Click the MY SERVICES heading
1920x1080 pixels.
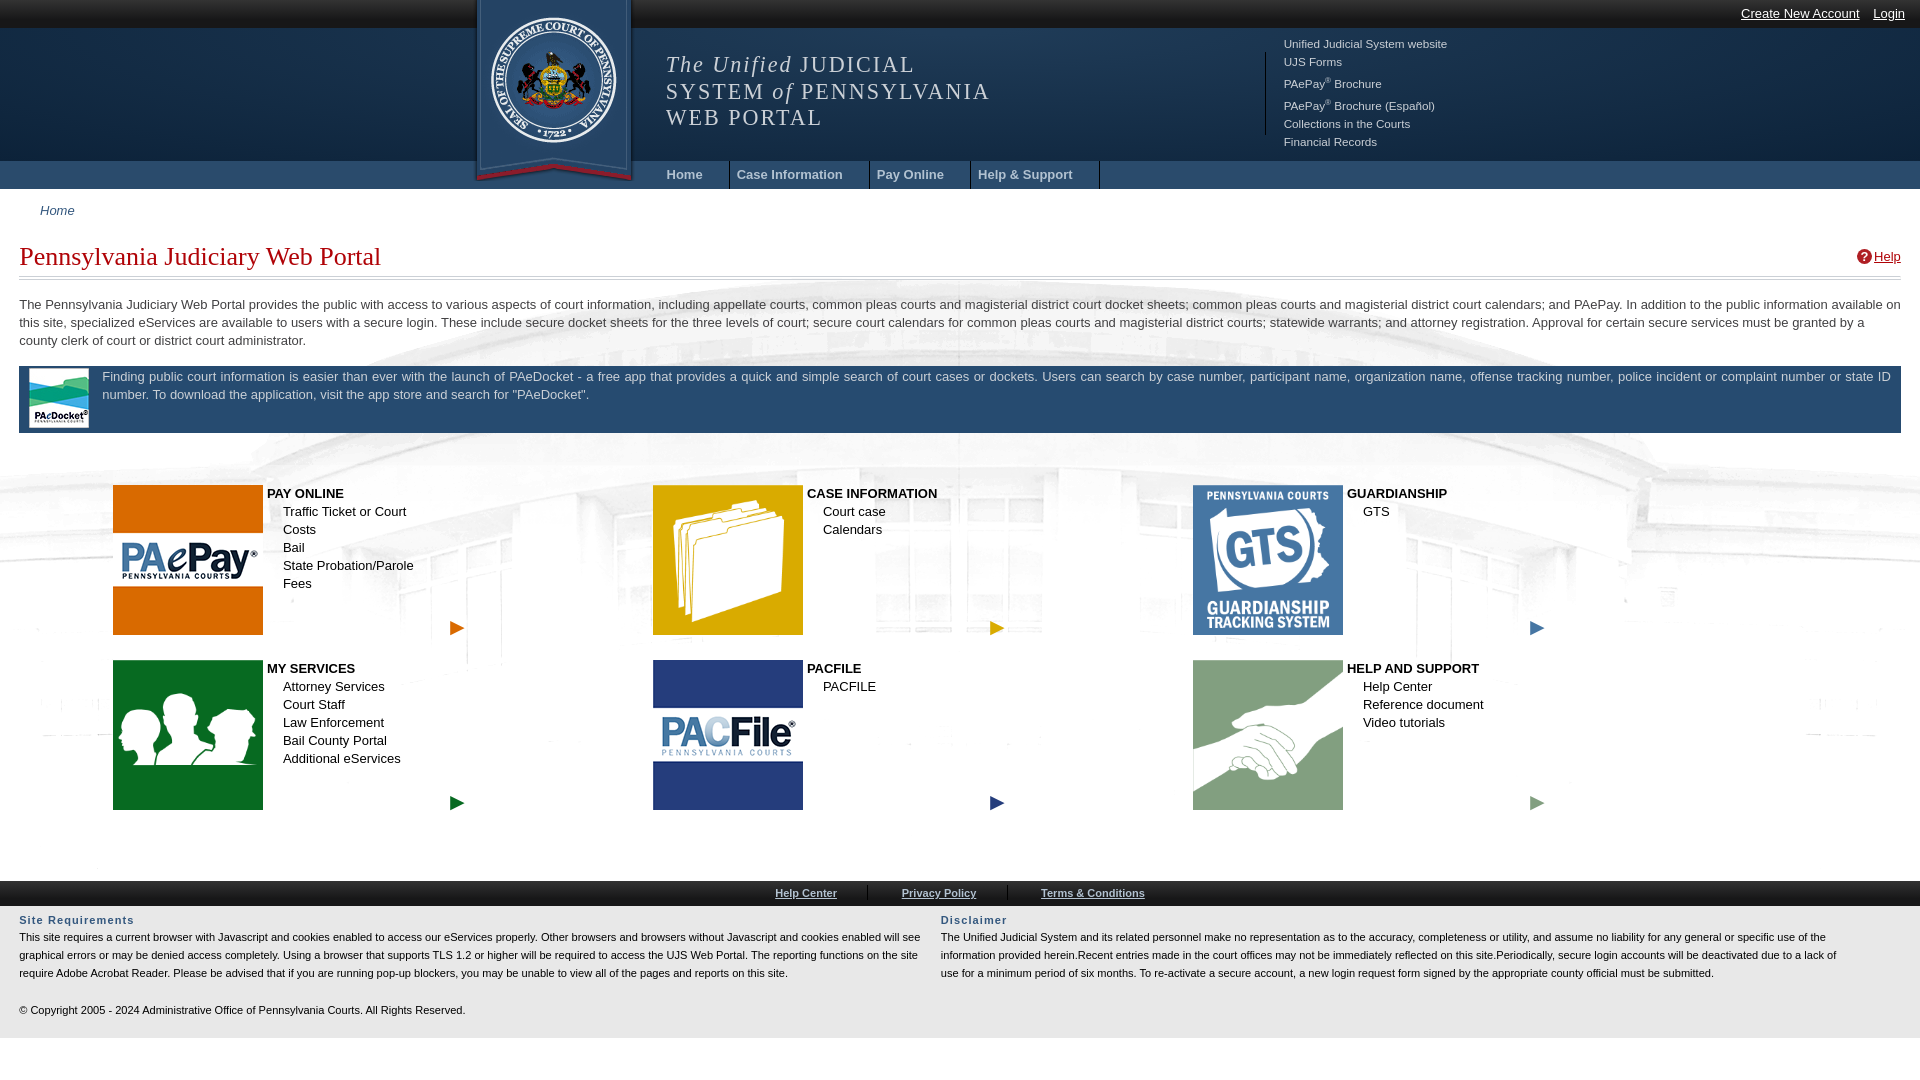[x=311, y=669]
